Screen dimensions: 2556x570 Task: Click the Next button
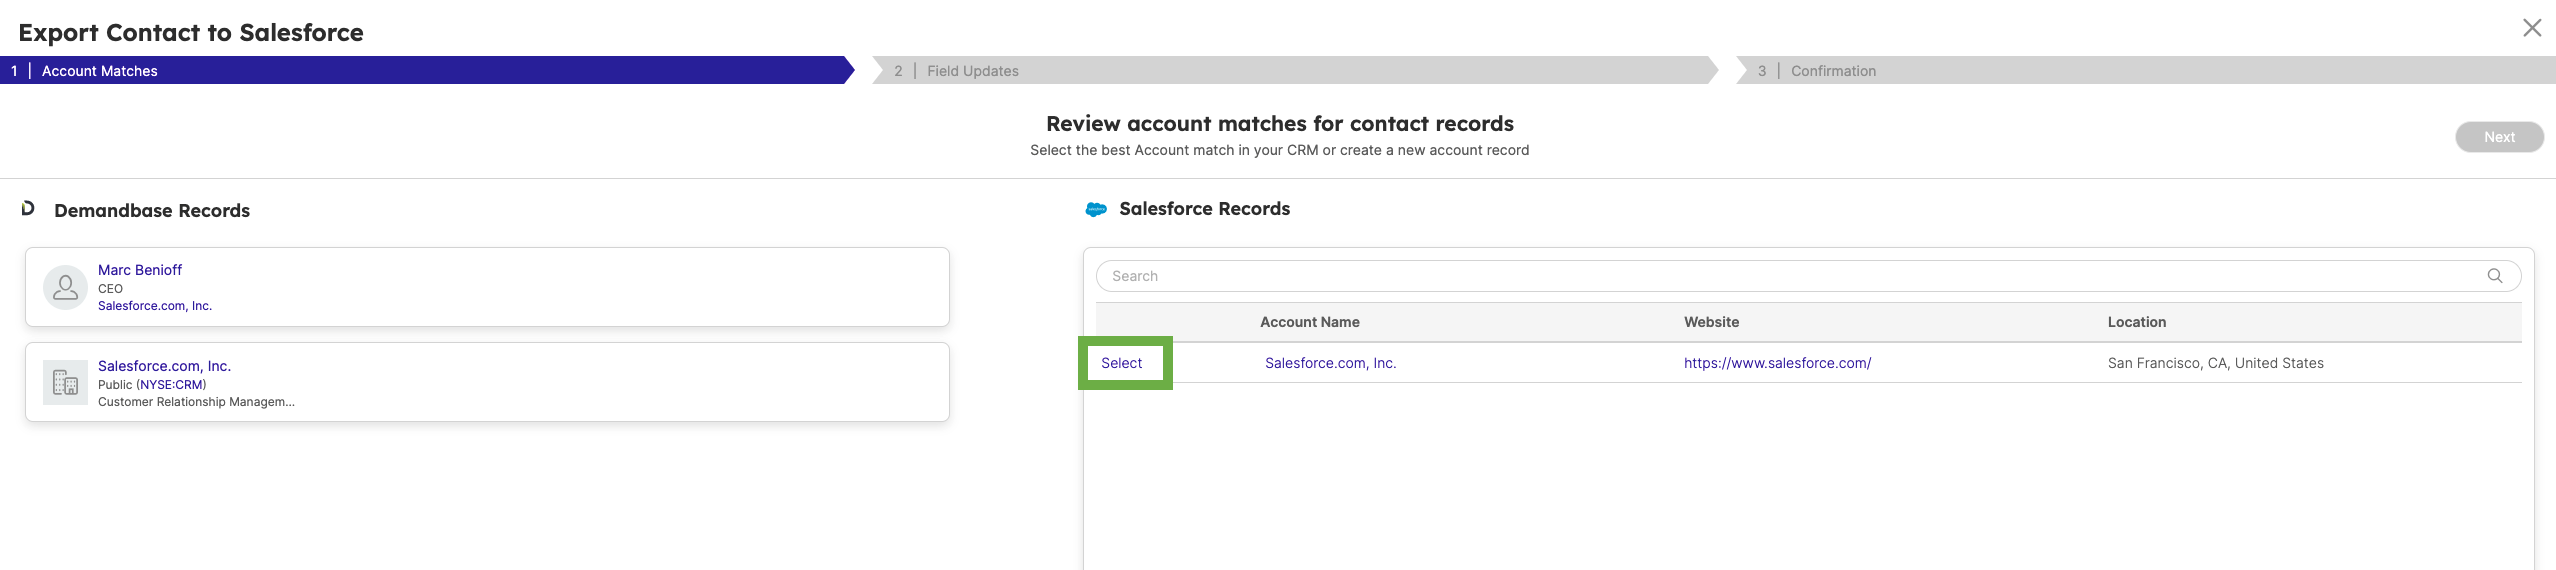2499,137
